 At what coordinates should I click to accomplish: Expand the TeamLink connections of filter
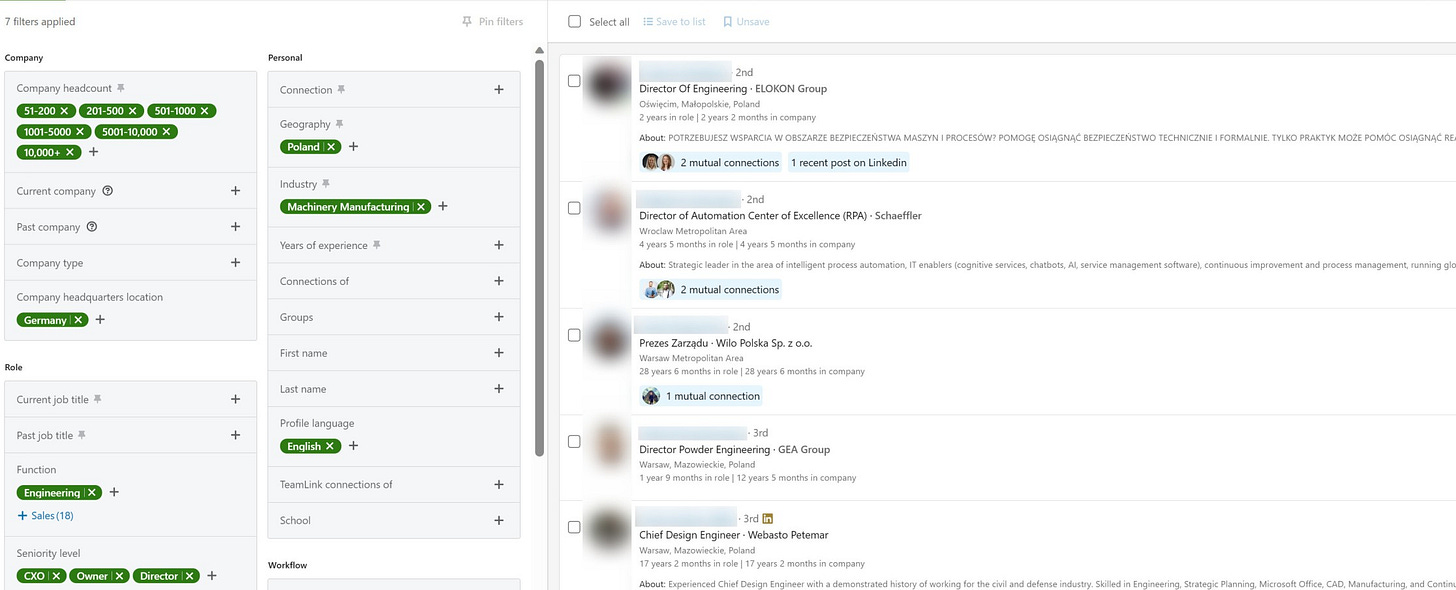[x=499, y=484]
